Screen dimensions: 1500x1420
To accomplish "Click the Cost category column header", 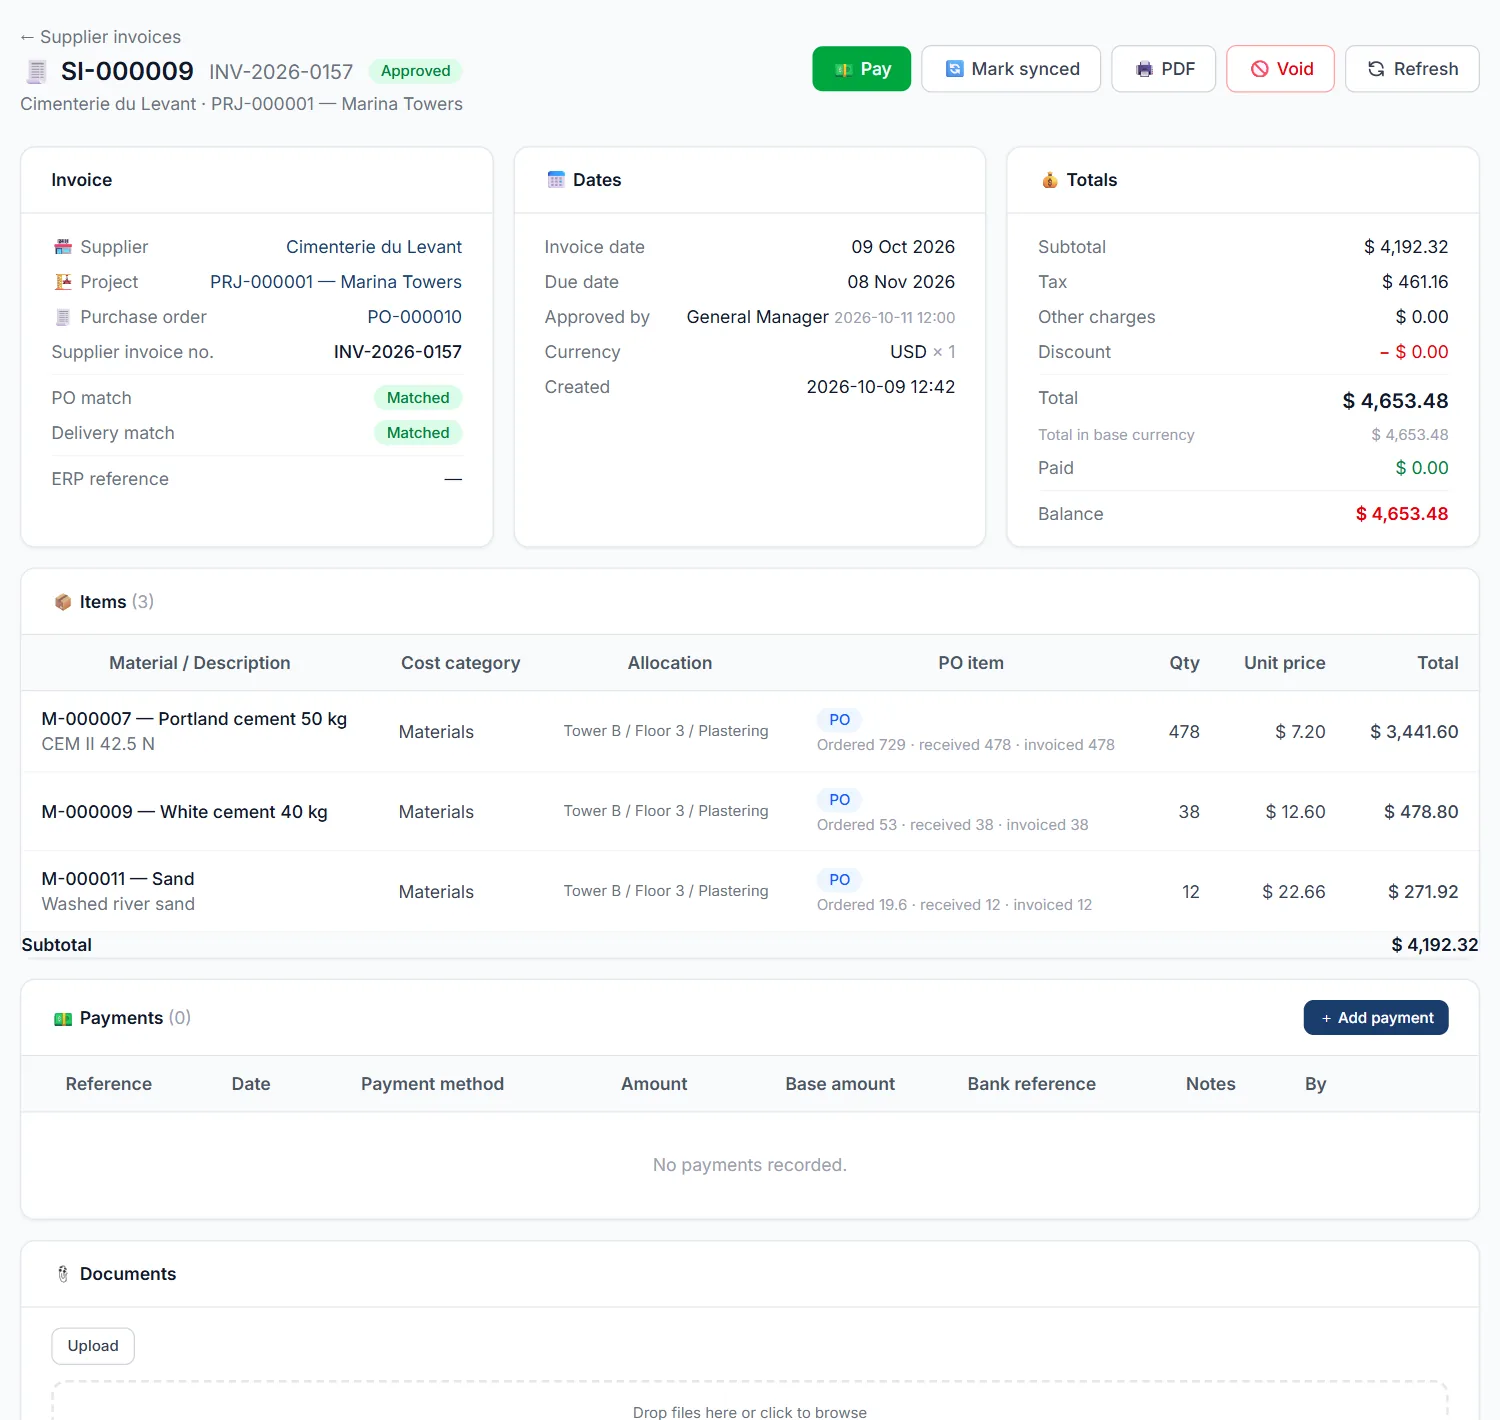I will [x=460, y=663].
